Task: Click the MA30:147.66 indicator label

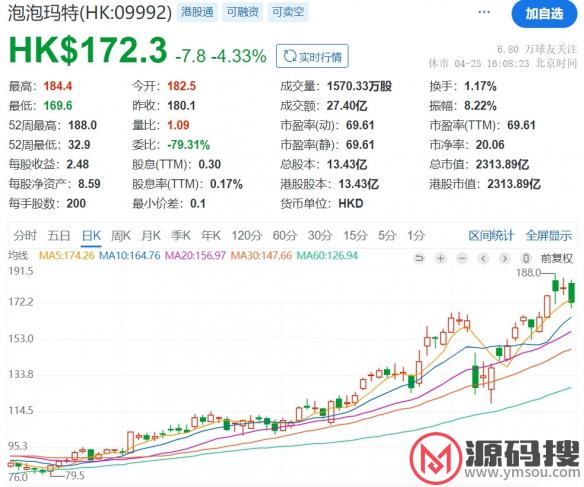Action: [261, 255]
